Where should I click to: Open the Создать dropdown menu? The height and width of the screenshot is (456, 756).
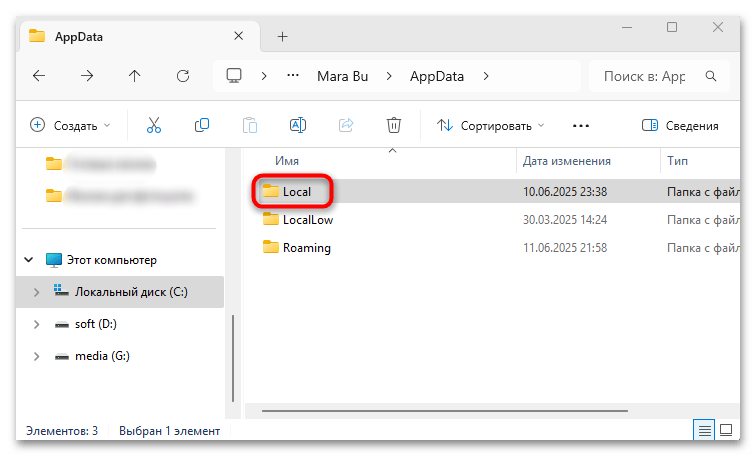(x=70, y=125)
